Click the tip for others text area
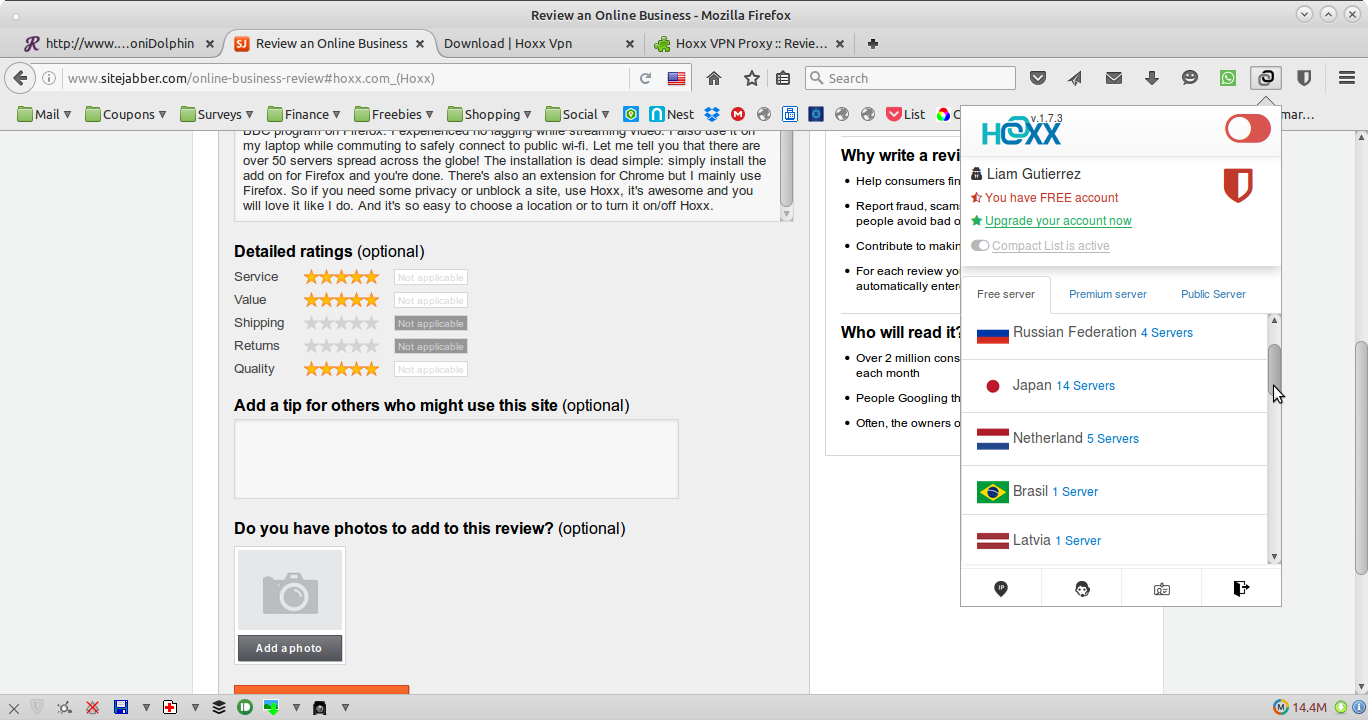 456,459
